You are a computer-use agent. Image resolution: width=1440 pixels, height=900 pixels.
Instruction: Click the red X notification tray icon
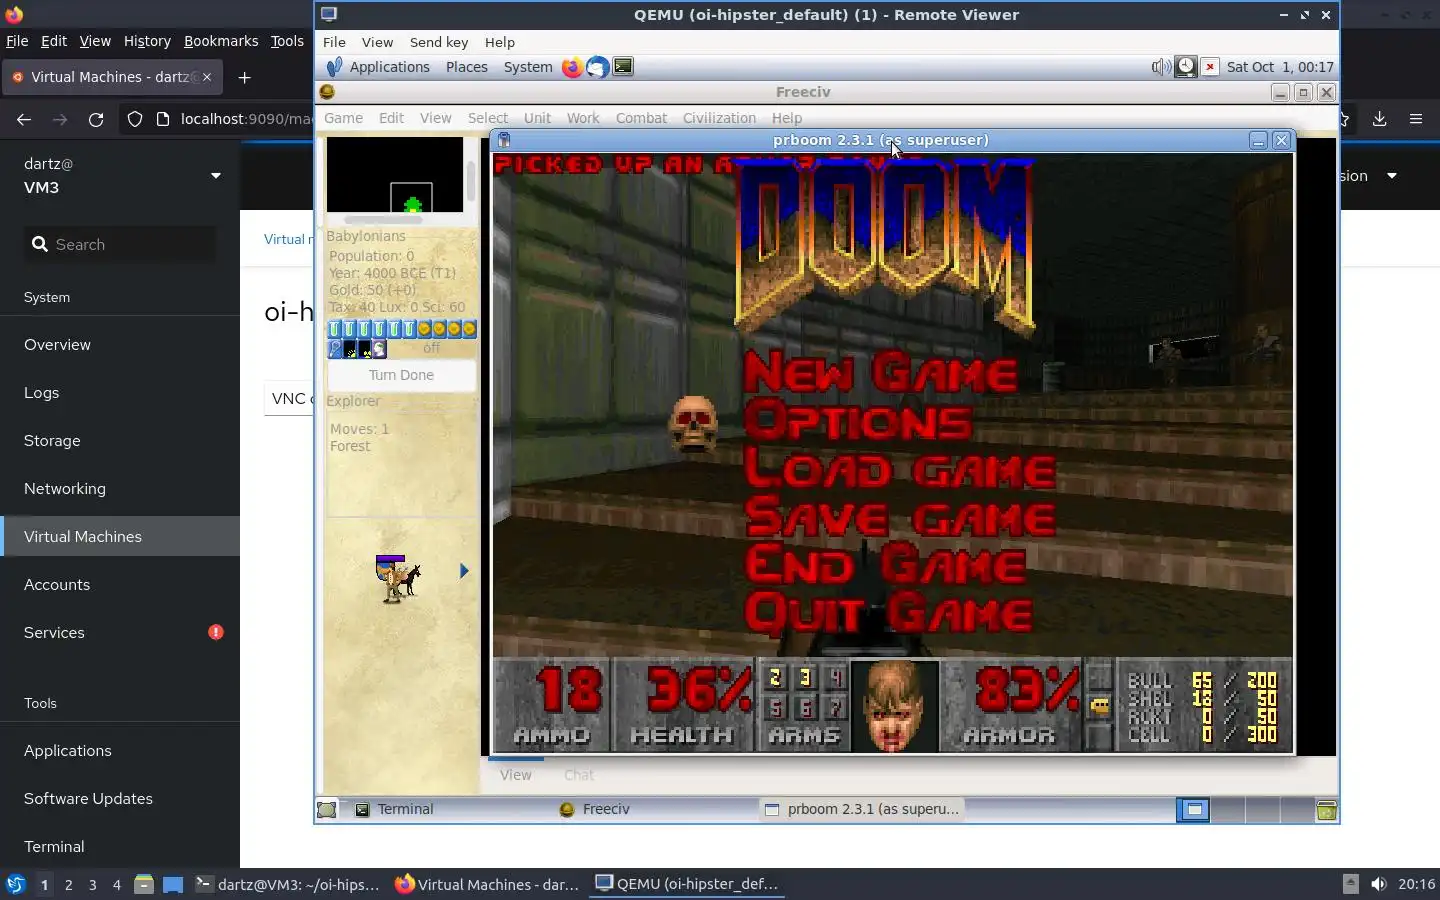(1210, 67)
